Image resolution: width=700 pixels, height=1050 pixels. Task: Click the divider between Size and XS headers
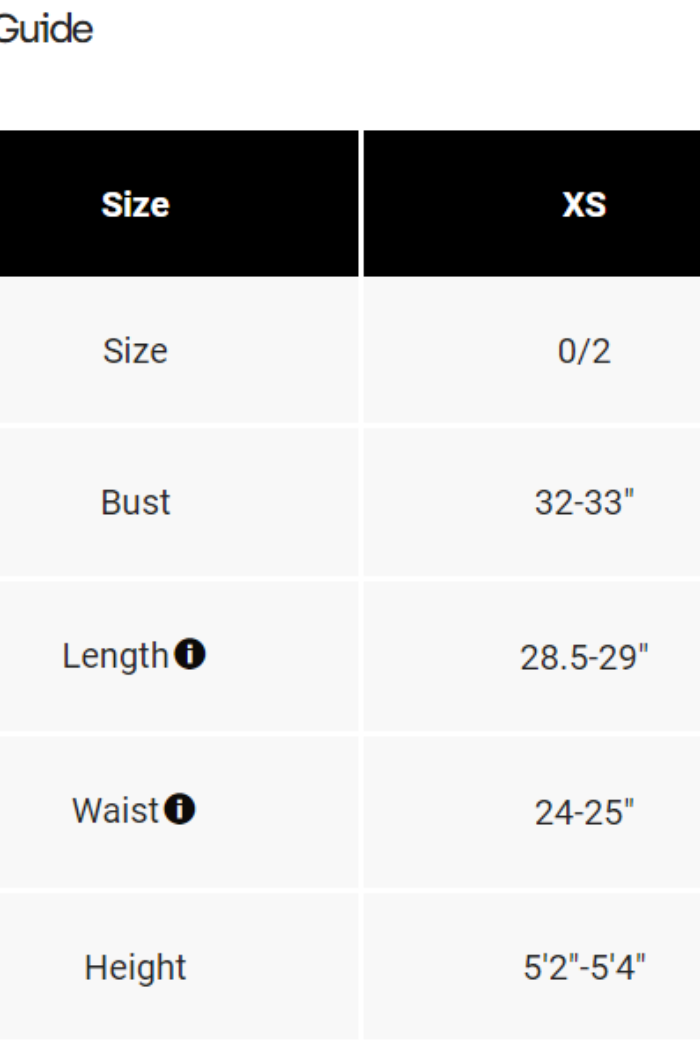[361, 204]
